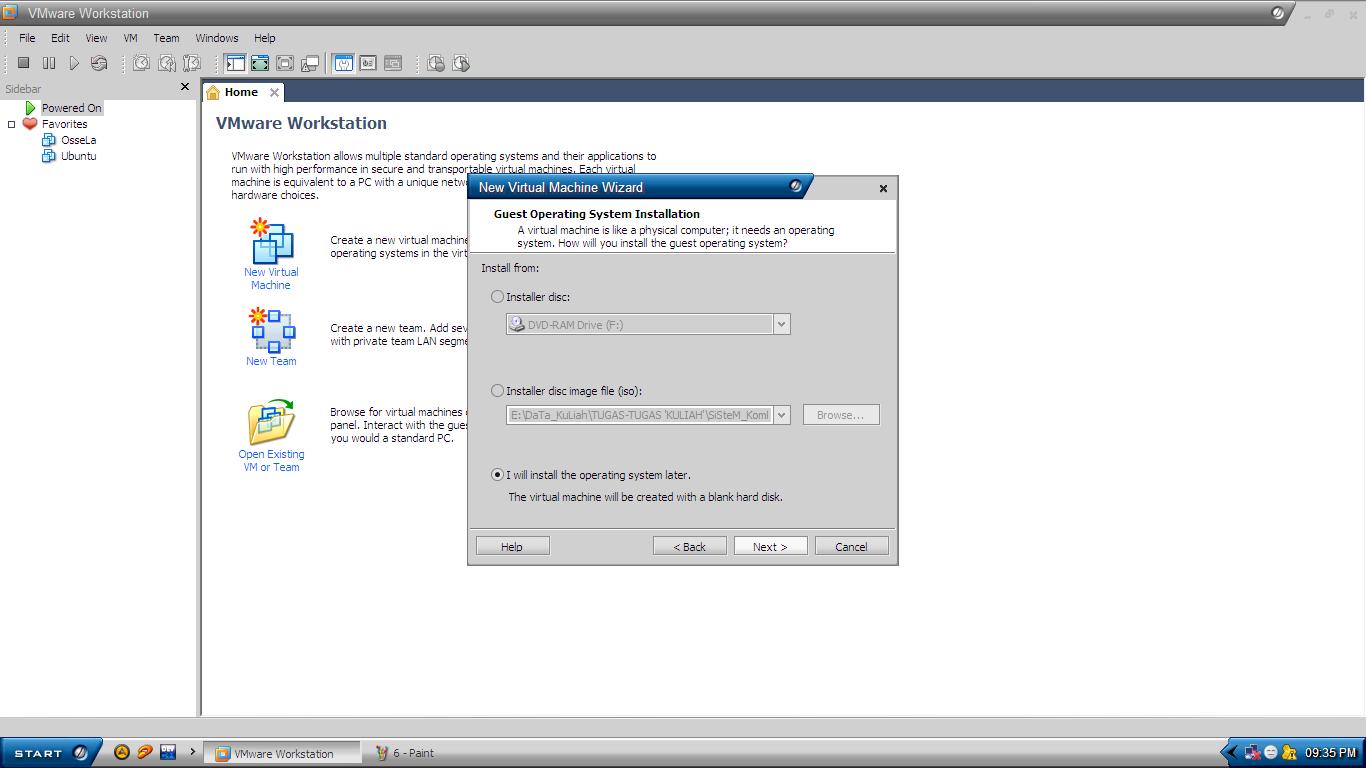Click the Power On play icon in toolbar
1366x768 pixels.
point(74,63)
